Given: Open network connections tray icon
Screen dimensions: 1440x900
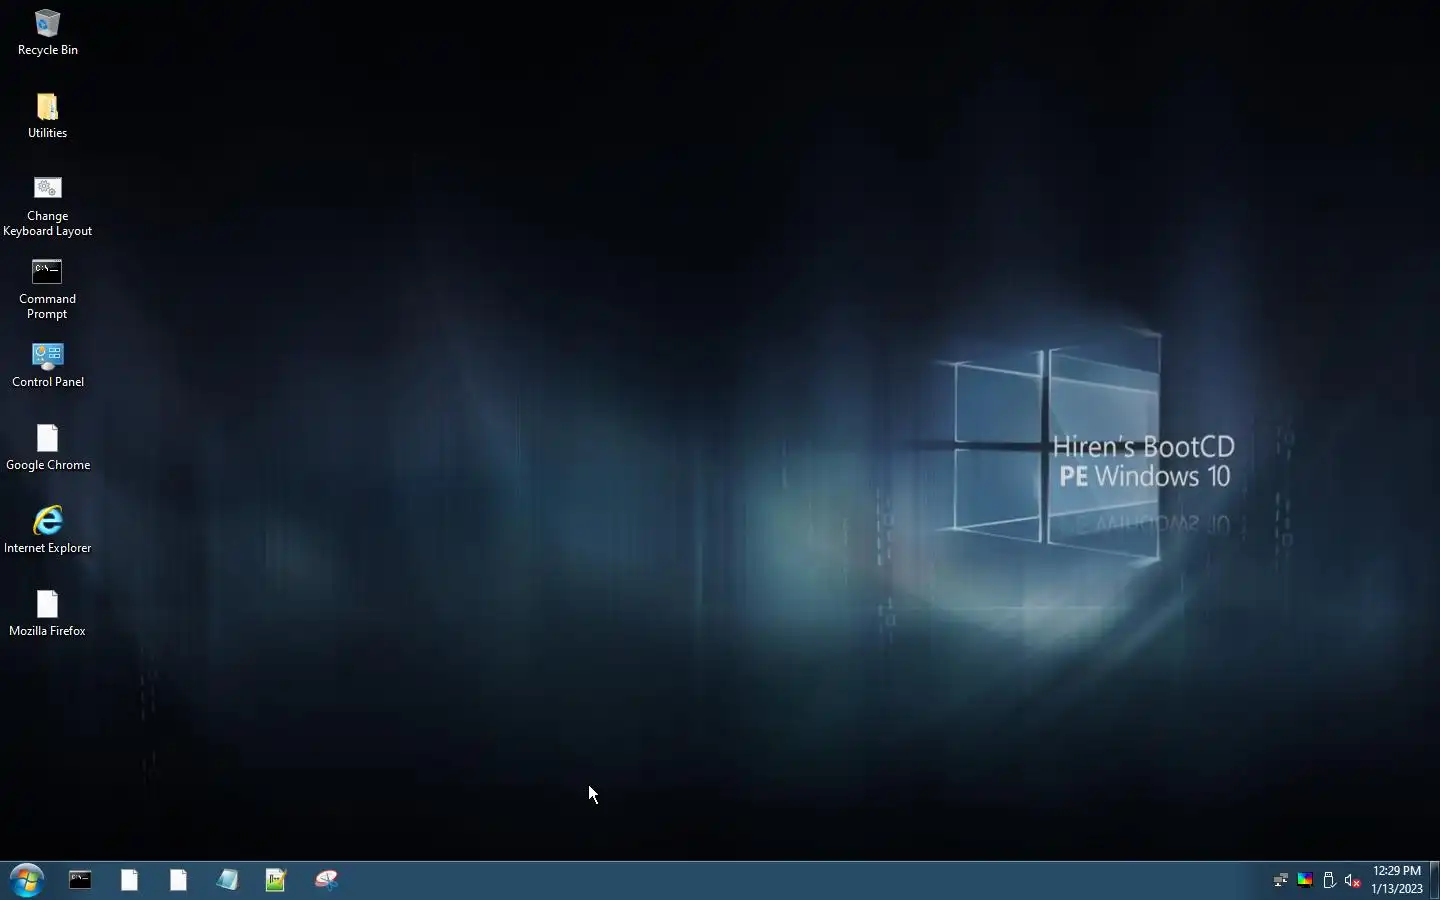Looking at the screenshot, I should pyautogui.click(x=1280, y=881).
